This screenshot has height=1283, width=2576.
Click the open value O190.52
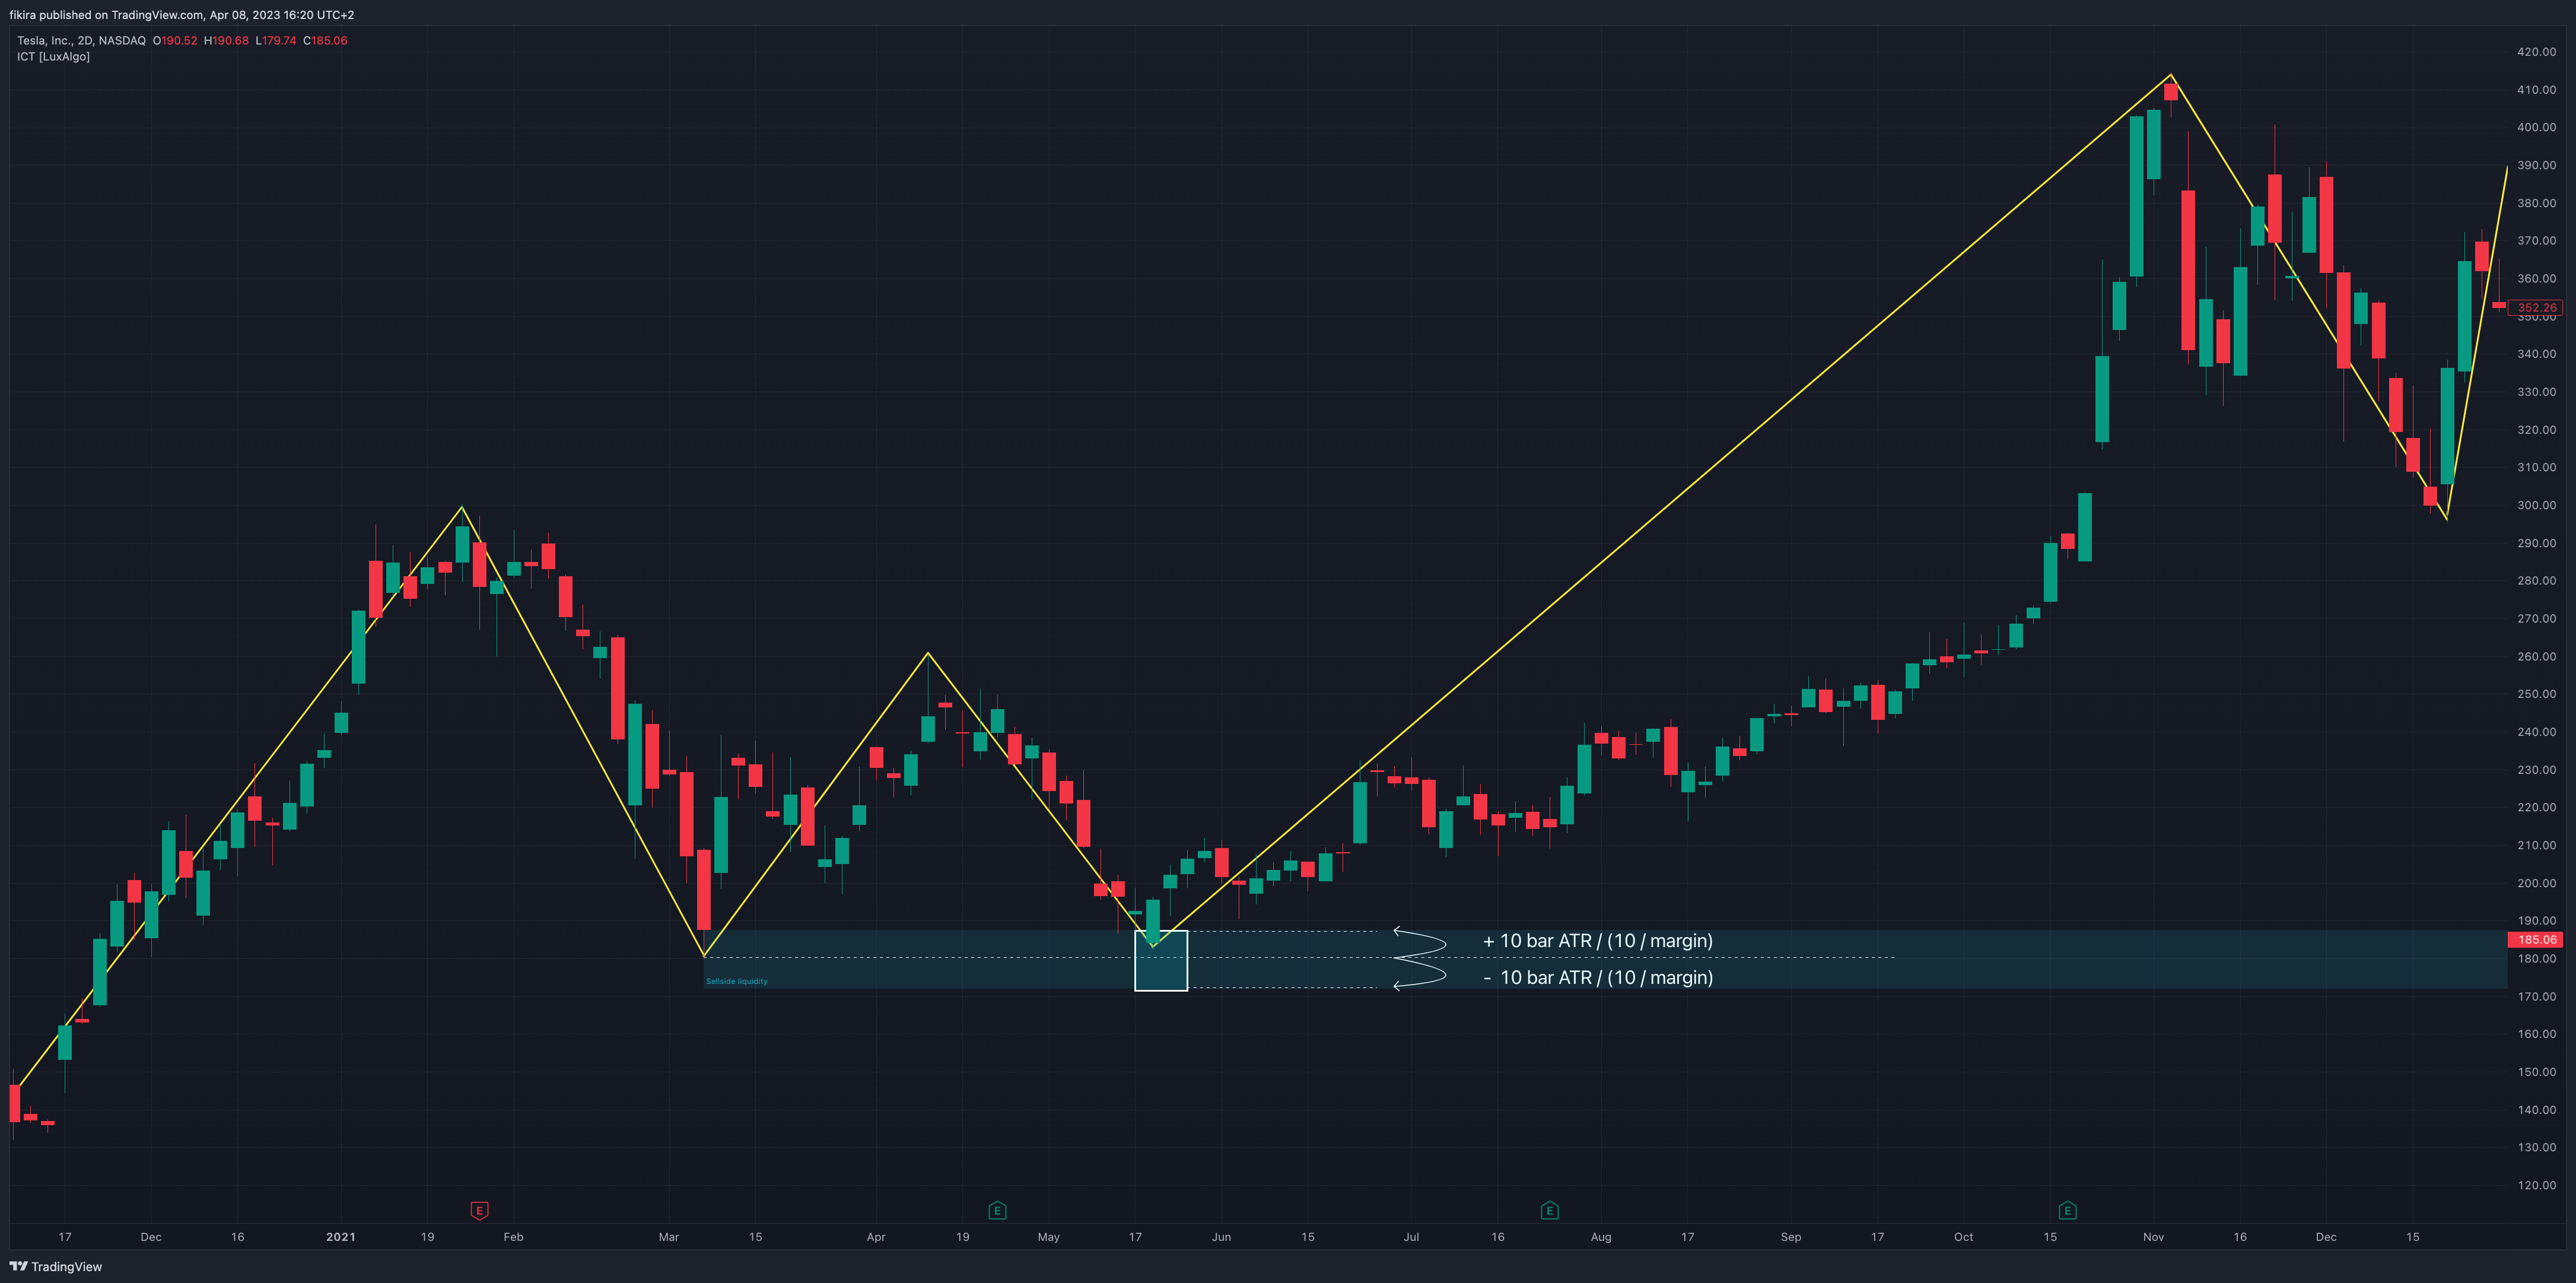pos(175,41)
